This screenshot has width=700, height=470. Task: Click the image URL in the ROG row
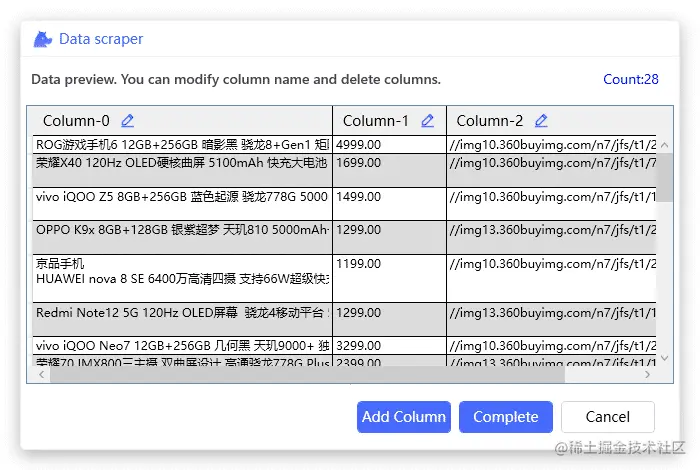tap(552, 145)
